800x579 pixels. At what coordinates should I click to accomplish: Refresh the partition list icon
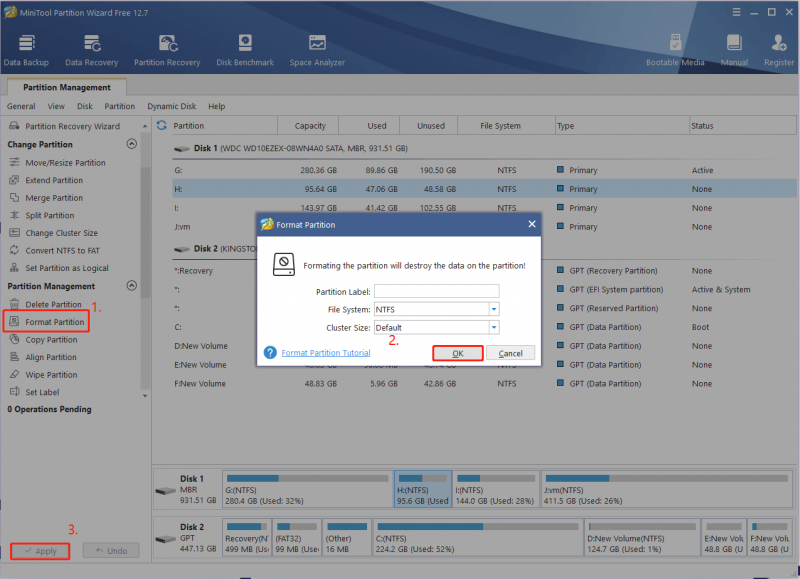click(162, 125)
